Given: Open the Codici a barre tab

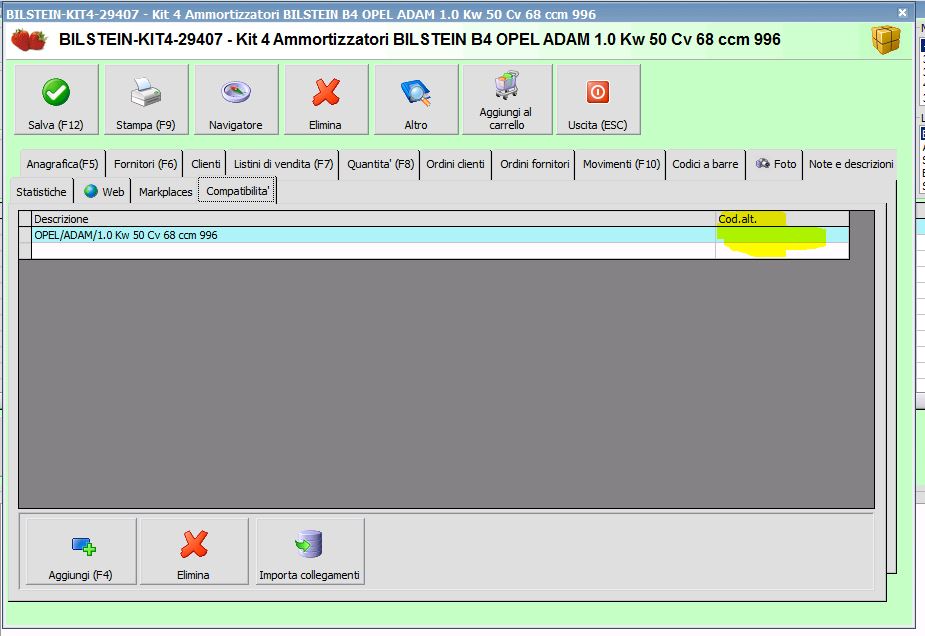Looking at the screenshot, I should coord(705,164).
